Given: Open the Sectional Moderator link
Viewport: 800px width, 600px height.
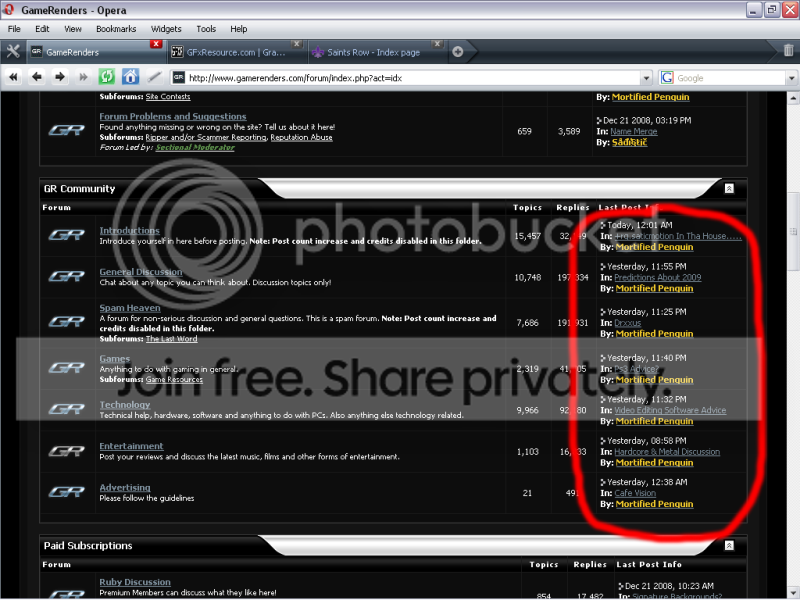Looking at the screenshot, I should pos(195,147).
